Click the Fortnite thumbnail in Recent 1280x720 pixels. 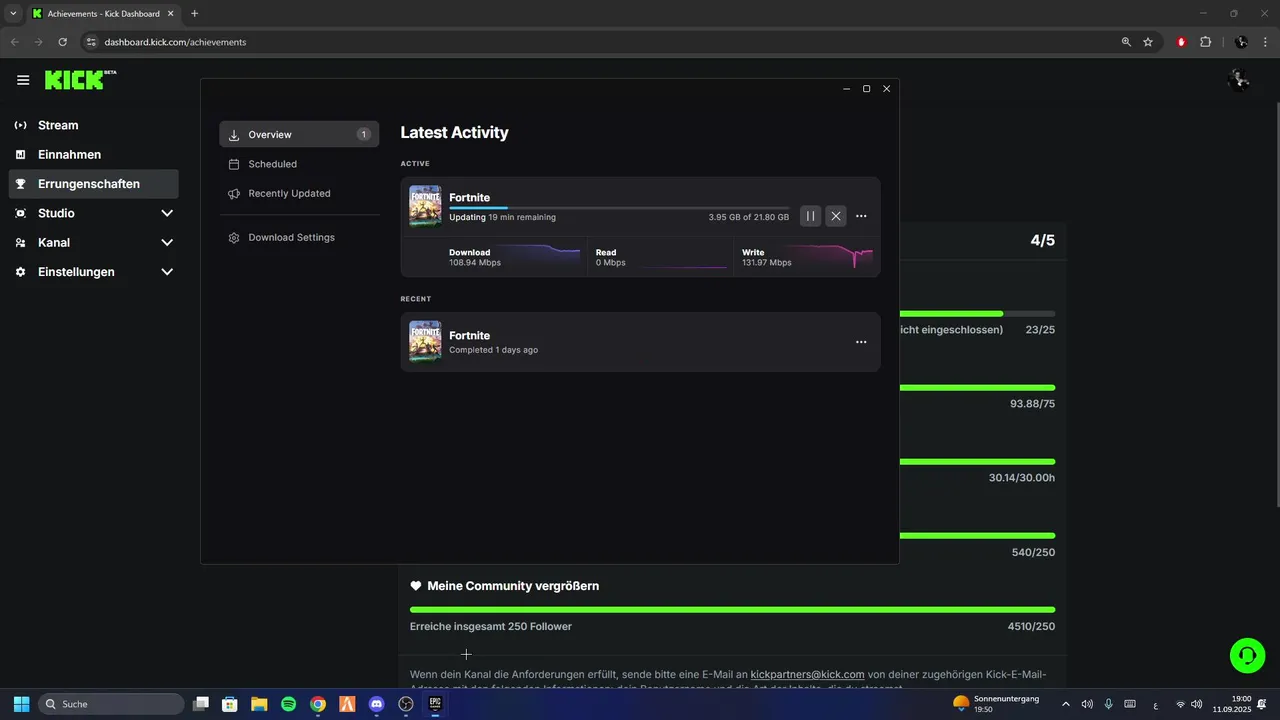click(x=425, y=341)
